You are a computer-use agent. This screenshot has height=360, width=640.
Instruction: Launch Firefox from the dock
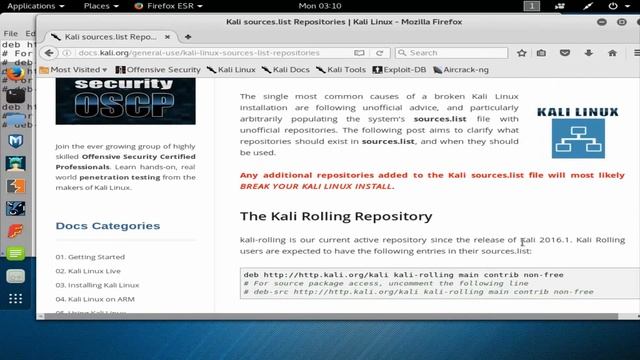click(16, 73)
